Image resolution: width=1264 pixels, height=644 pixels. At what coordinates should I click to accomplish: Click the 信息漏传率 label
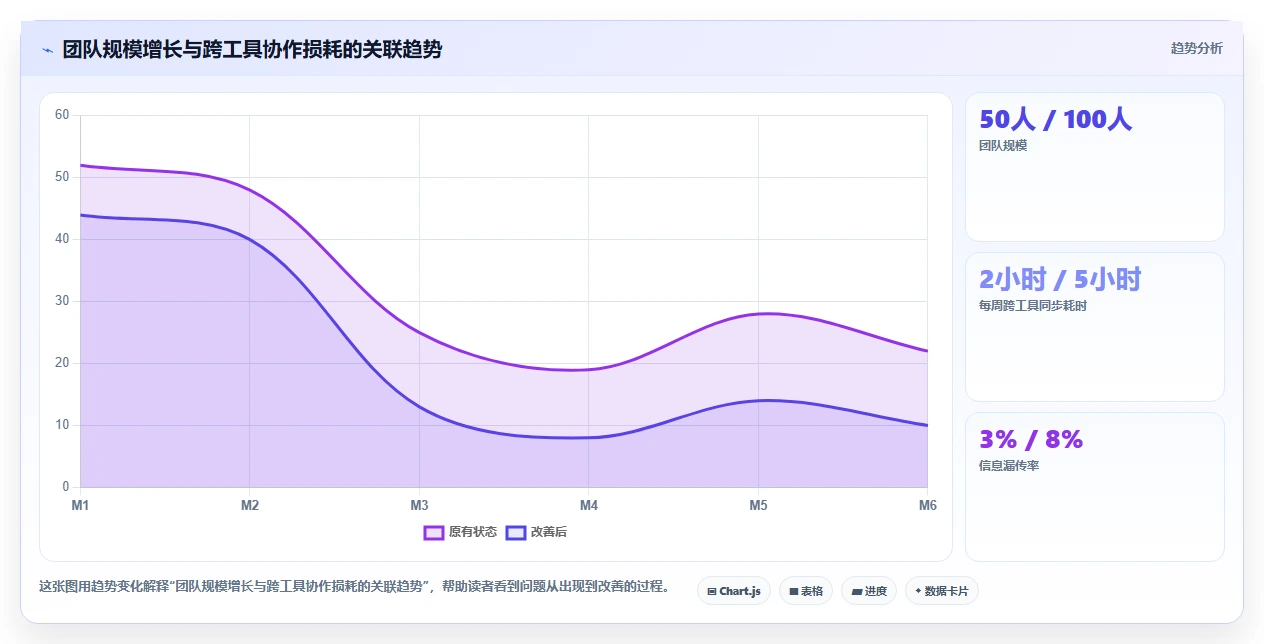pos(1009,466)
